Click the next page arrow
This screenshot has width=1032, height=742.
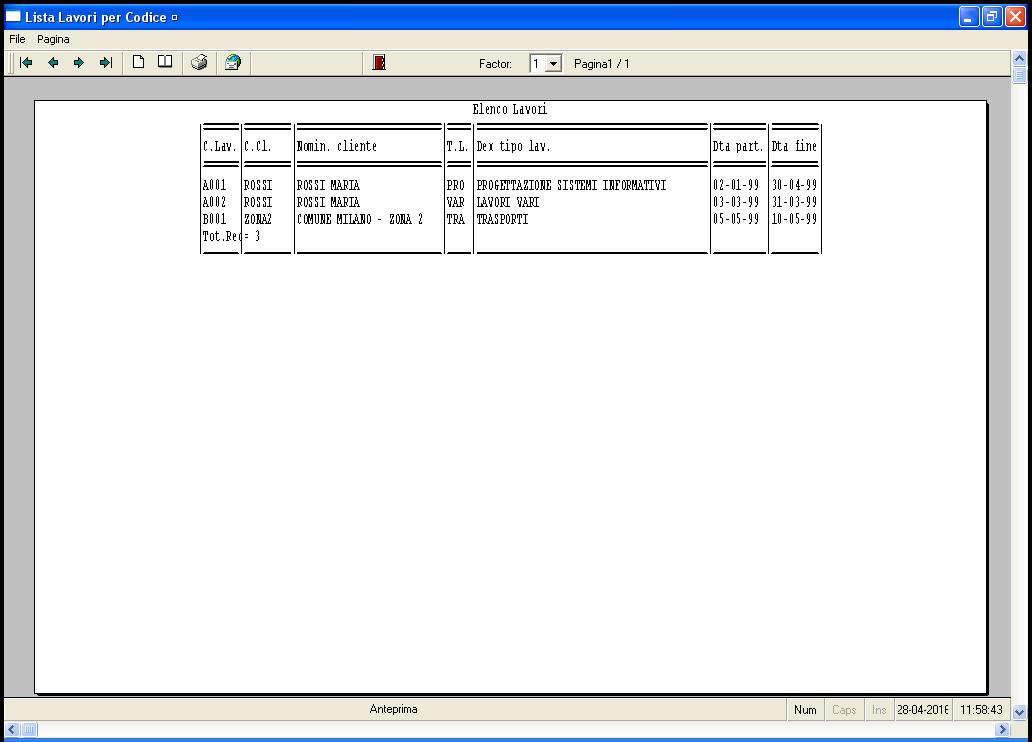point(79,63)
